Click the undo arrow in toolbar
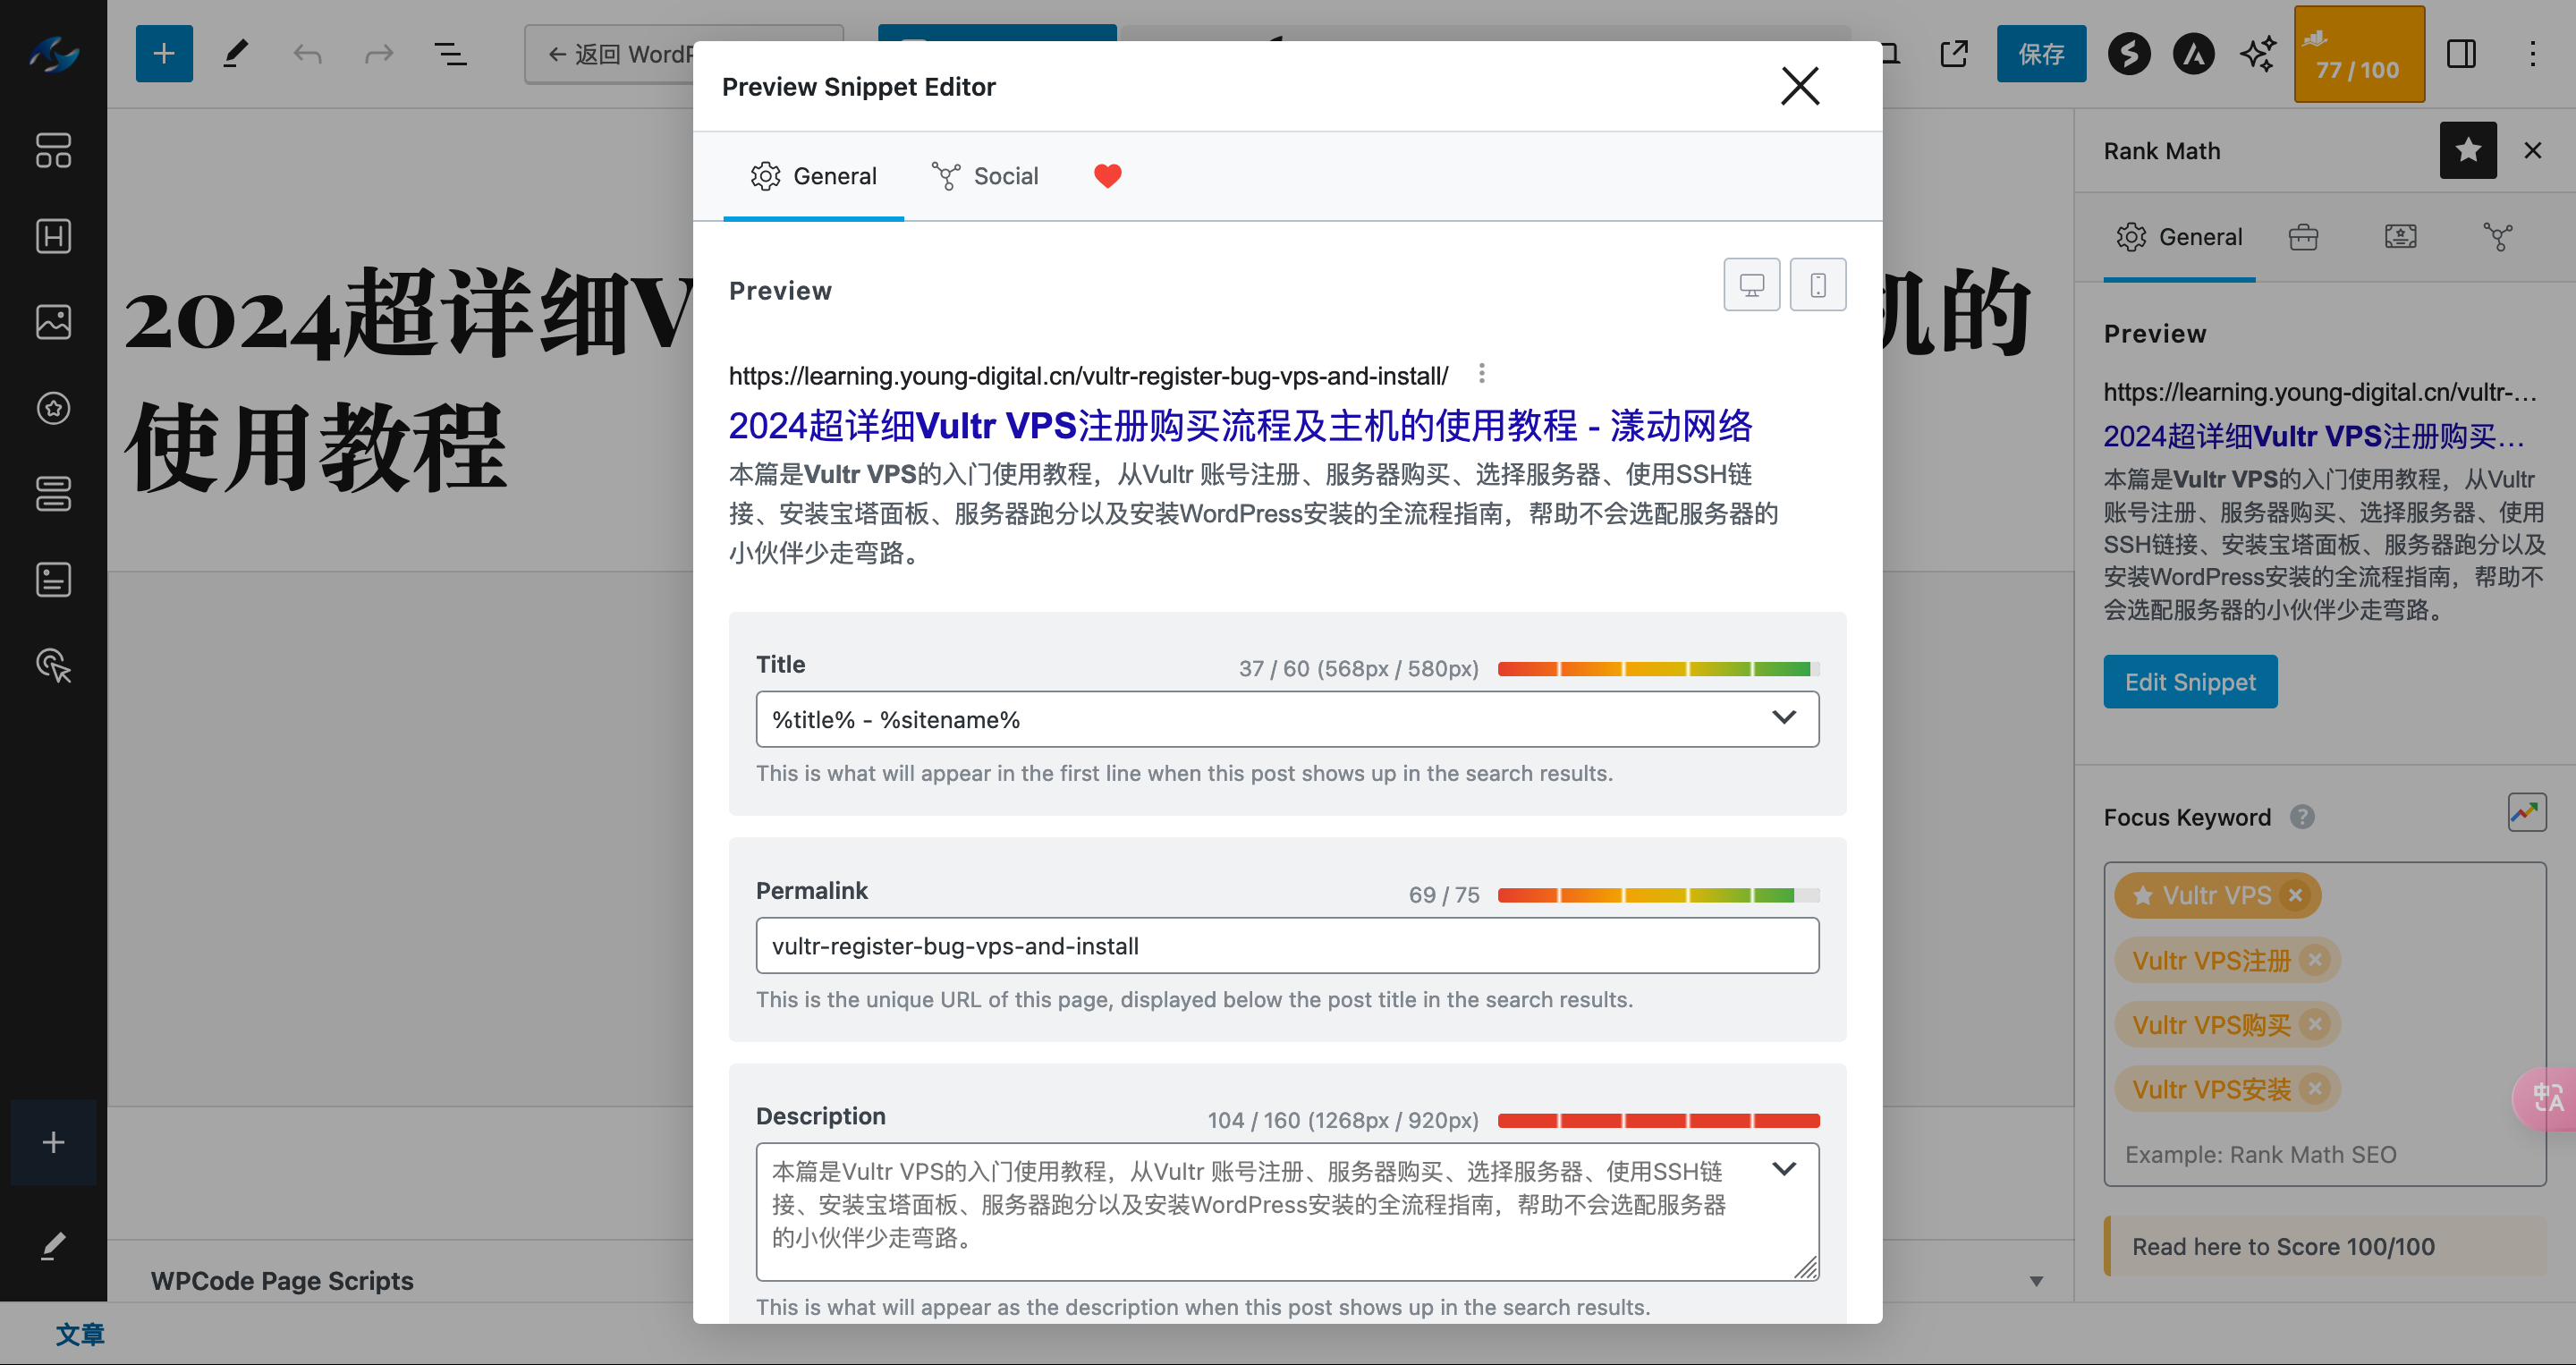The height and width of the screenshot is (1365, 2576). point(307,54)
